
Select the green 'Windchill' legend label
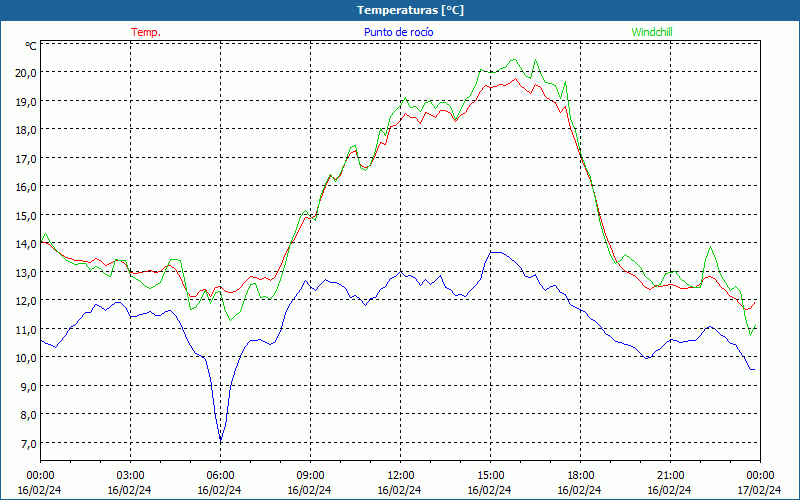point(652,32)
